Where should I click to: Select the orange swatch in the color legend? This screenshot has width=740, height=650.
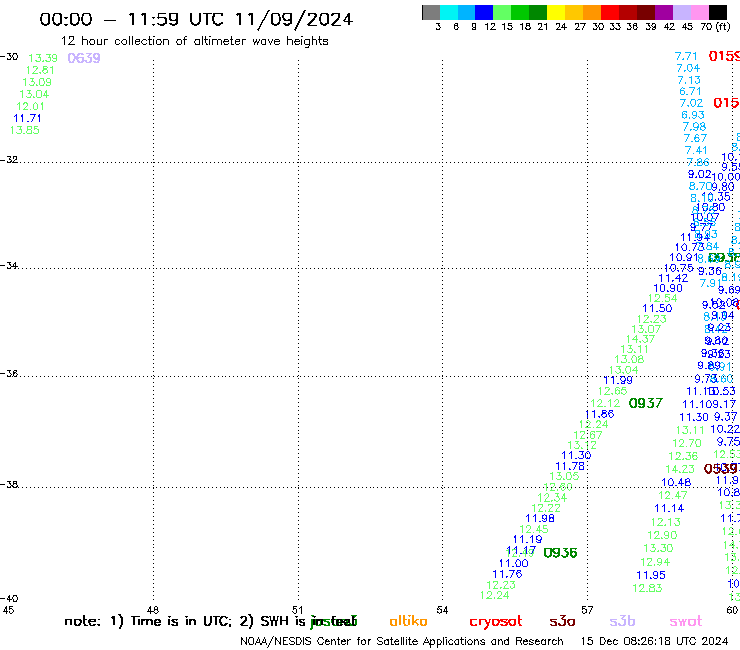(x=591, y=12)
